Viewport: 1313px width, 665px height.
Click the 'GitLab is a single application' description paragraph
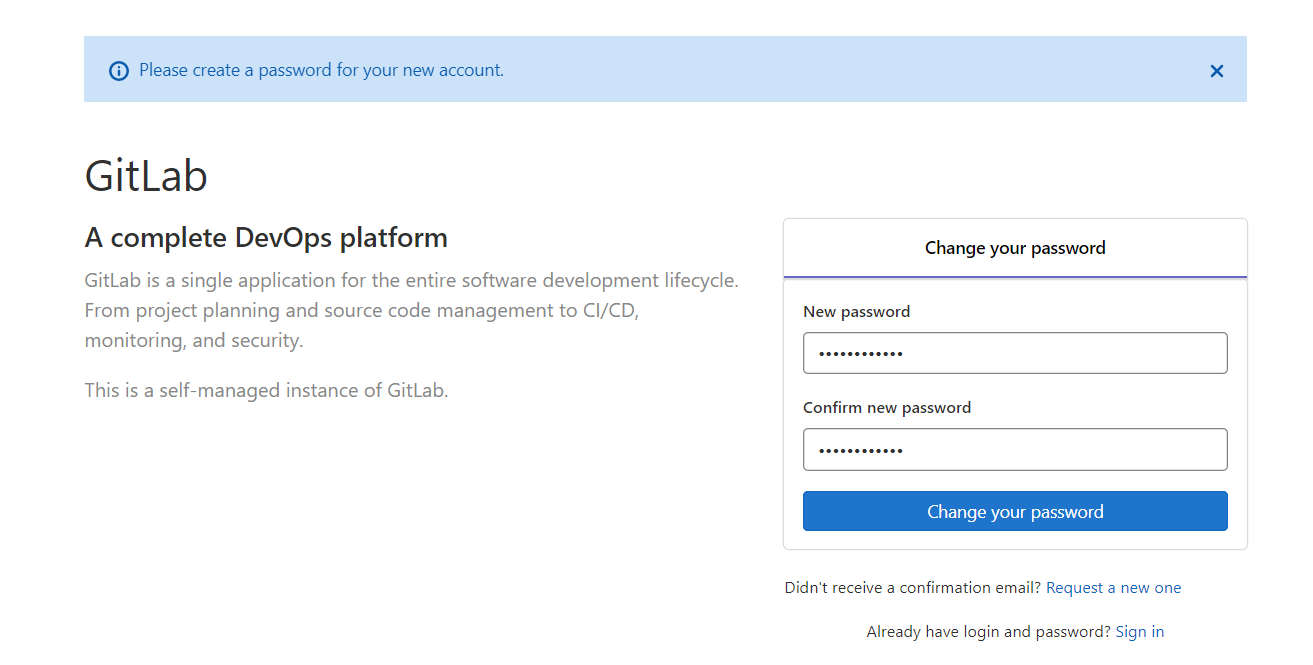point(411,281)
